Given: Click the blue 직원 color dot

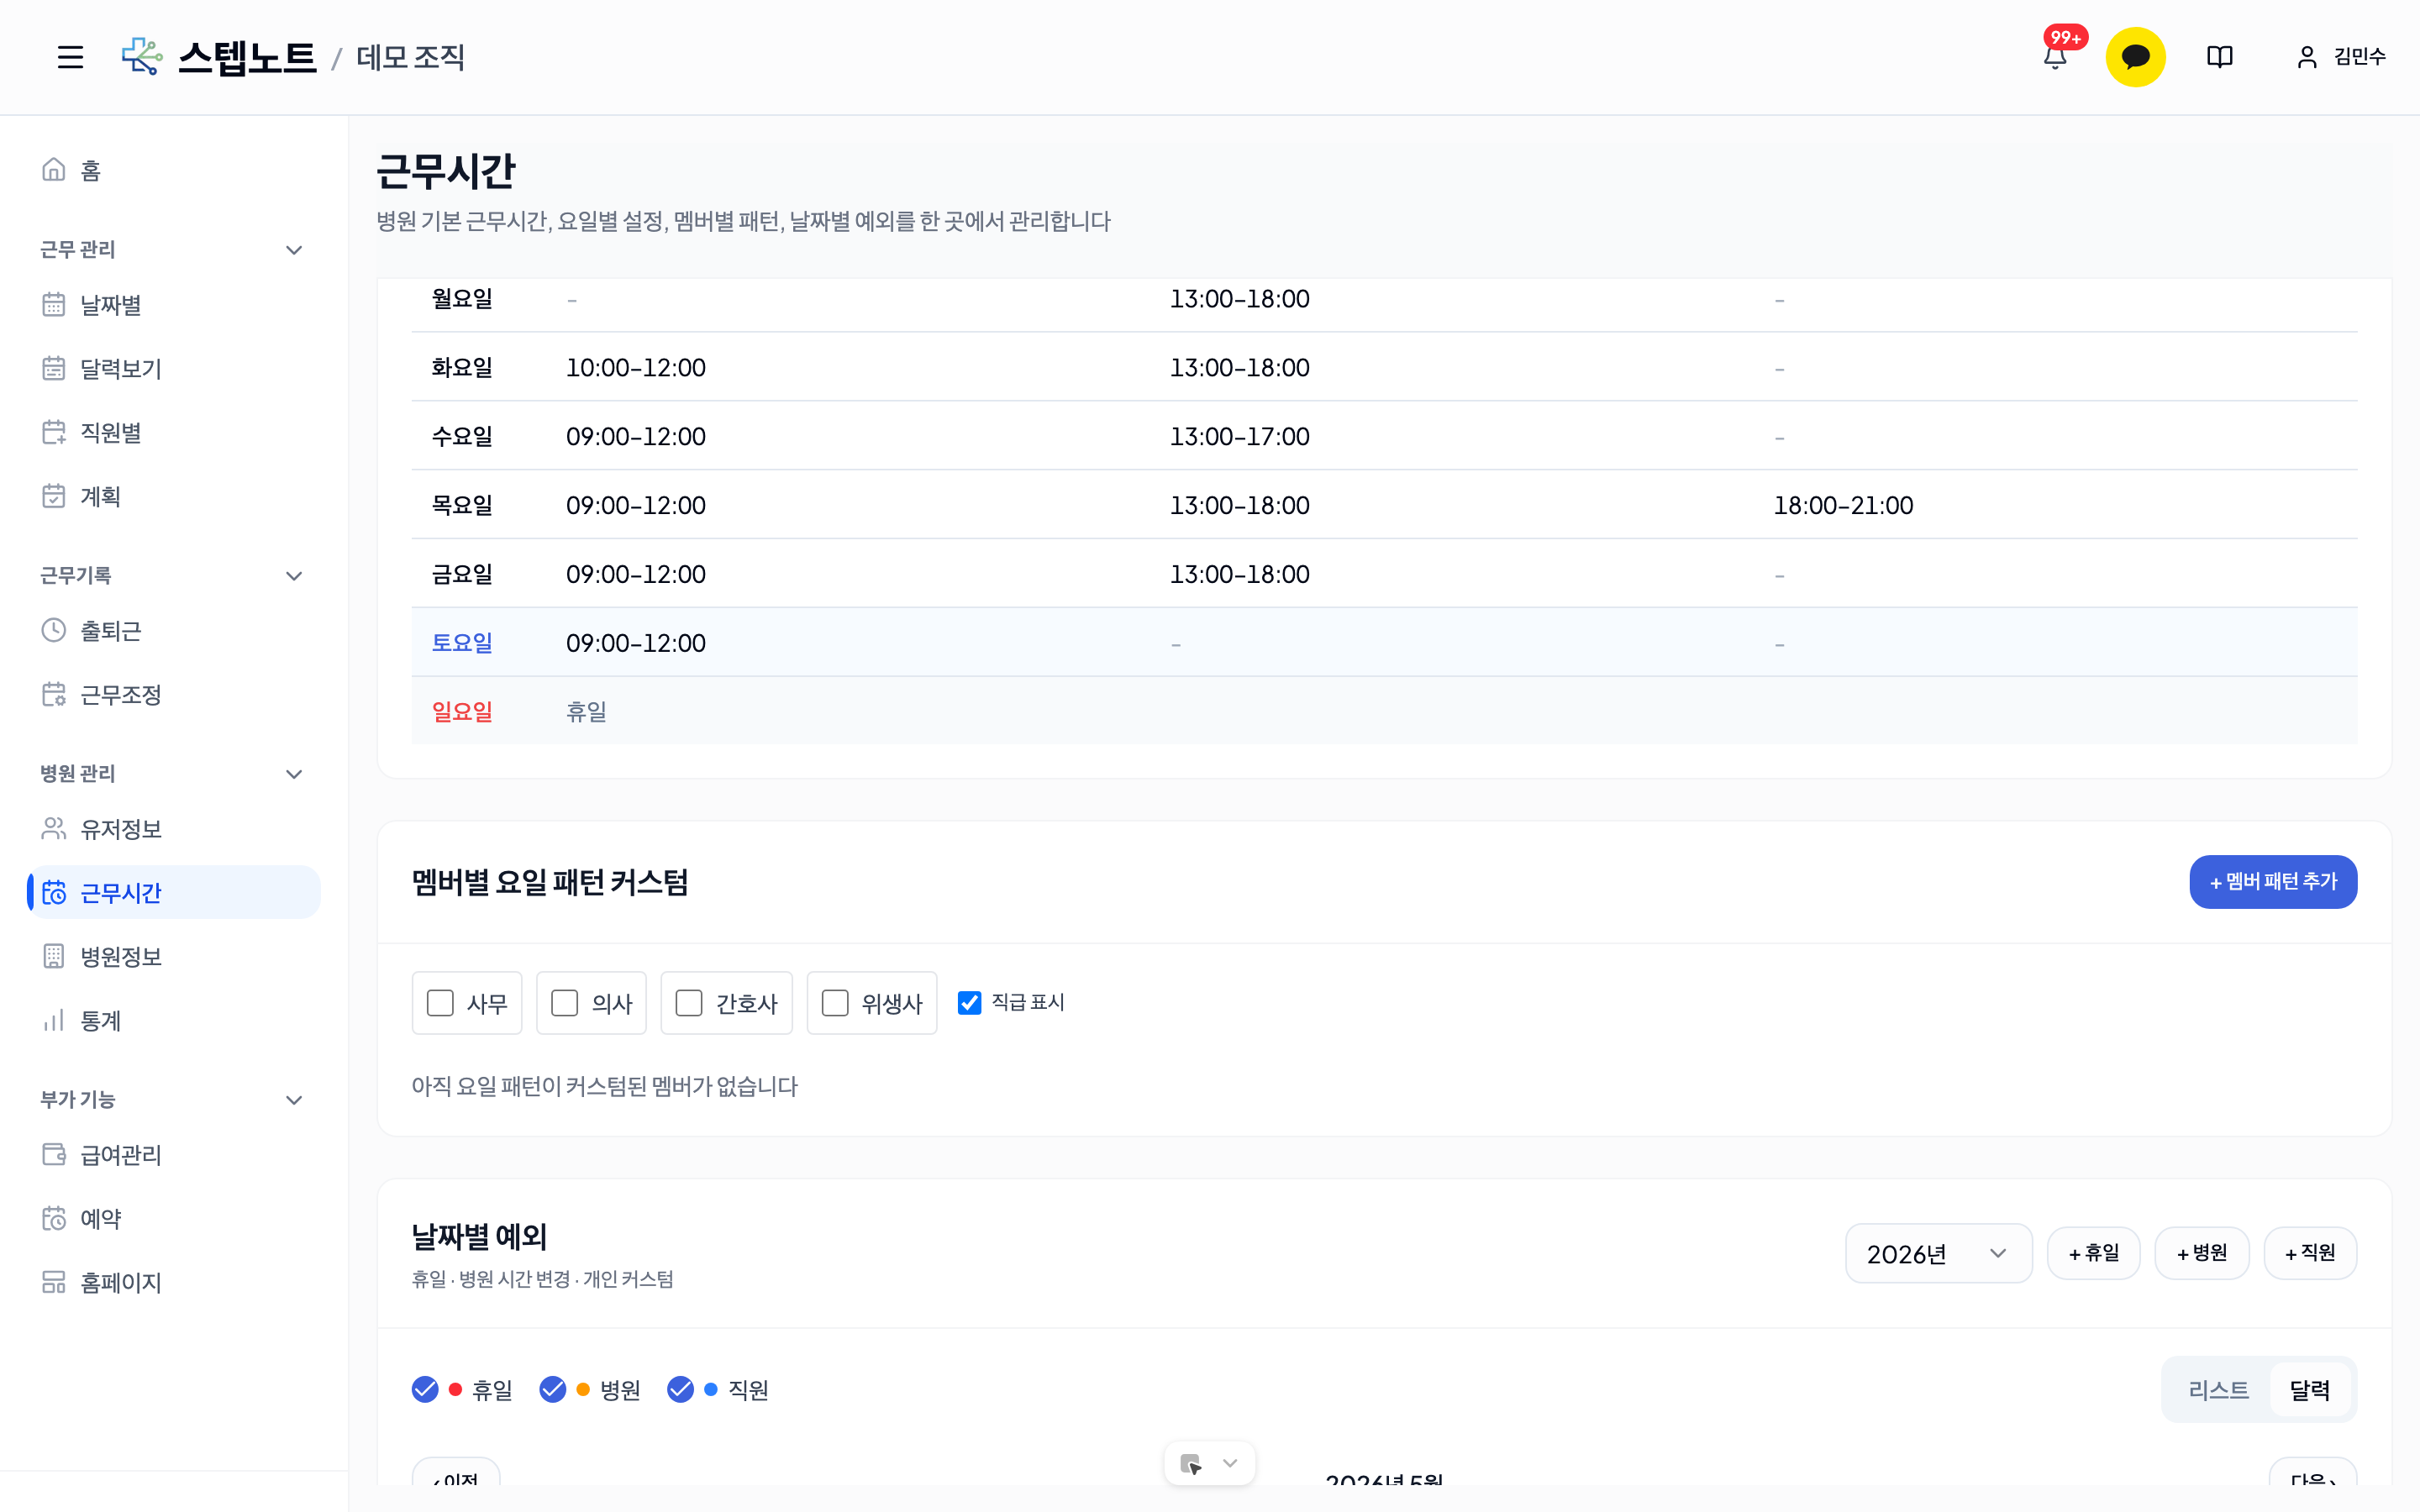Looking at the screenshot, I should tap(711, 1389).
